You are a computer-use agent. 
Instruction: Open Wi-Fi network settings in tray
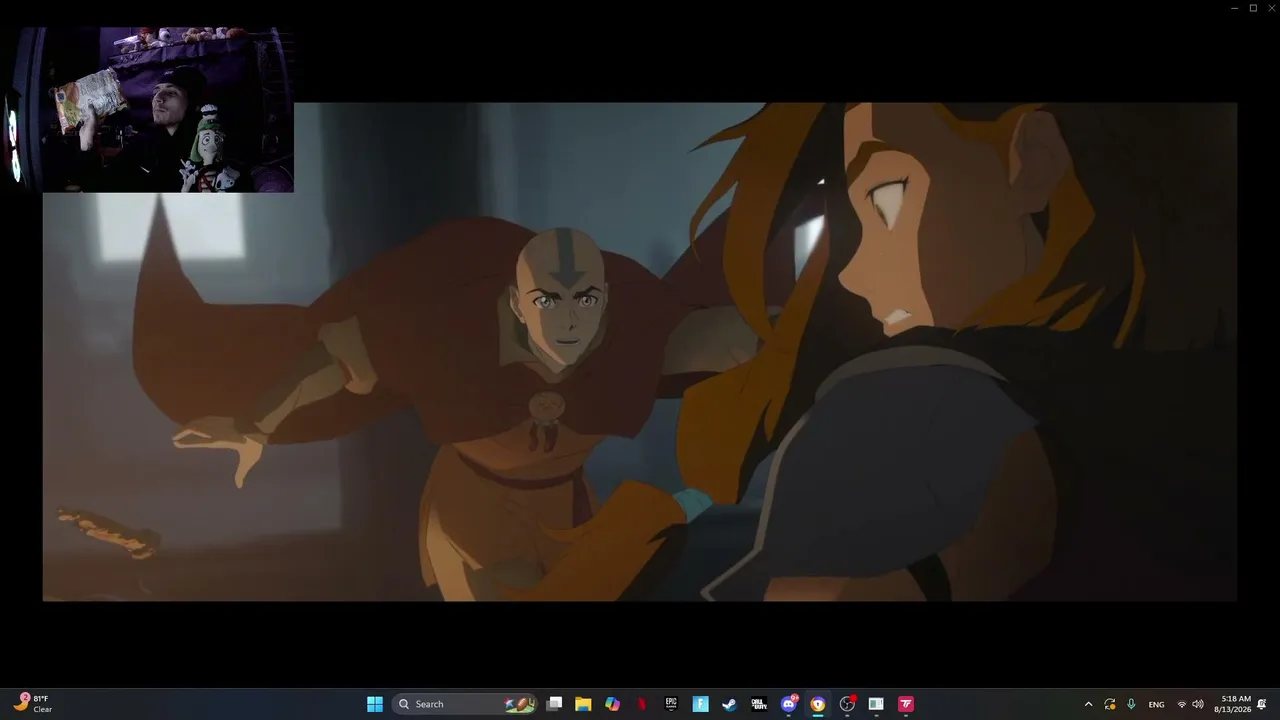[1182, 704]
